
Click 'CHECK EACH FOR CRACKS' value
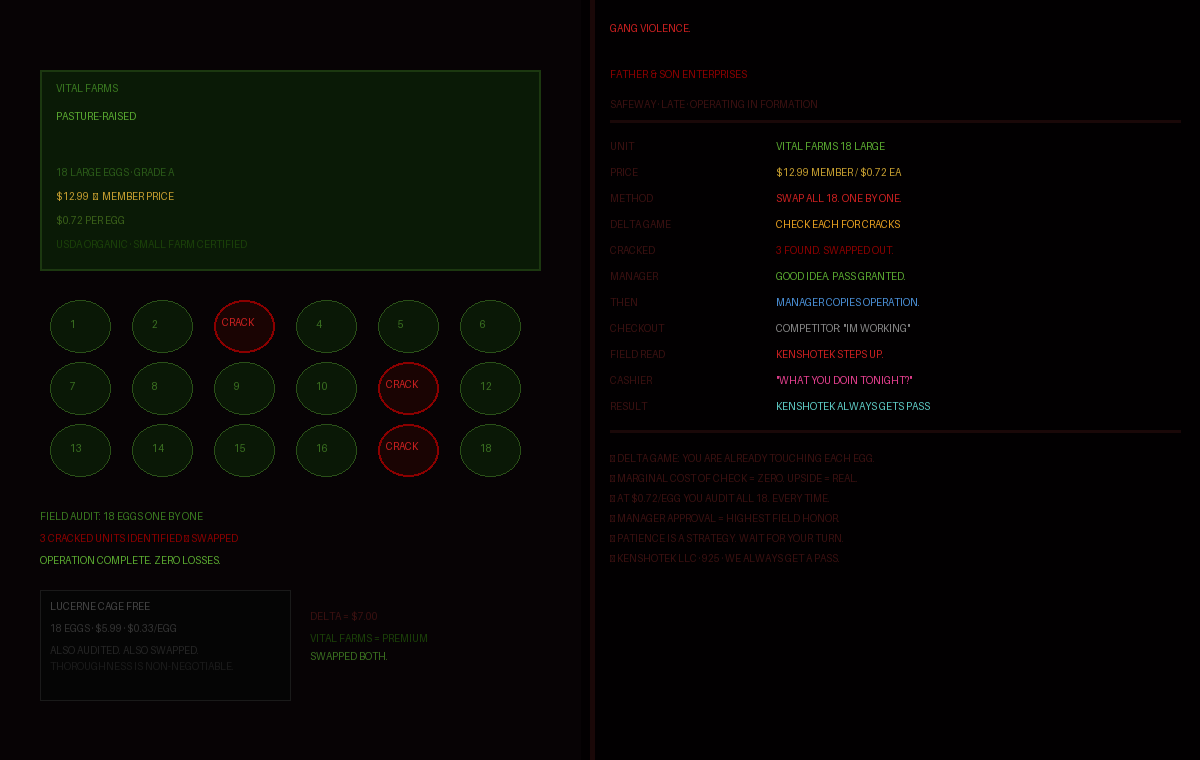pos(838,225)
